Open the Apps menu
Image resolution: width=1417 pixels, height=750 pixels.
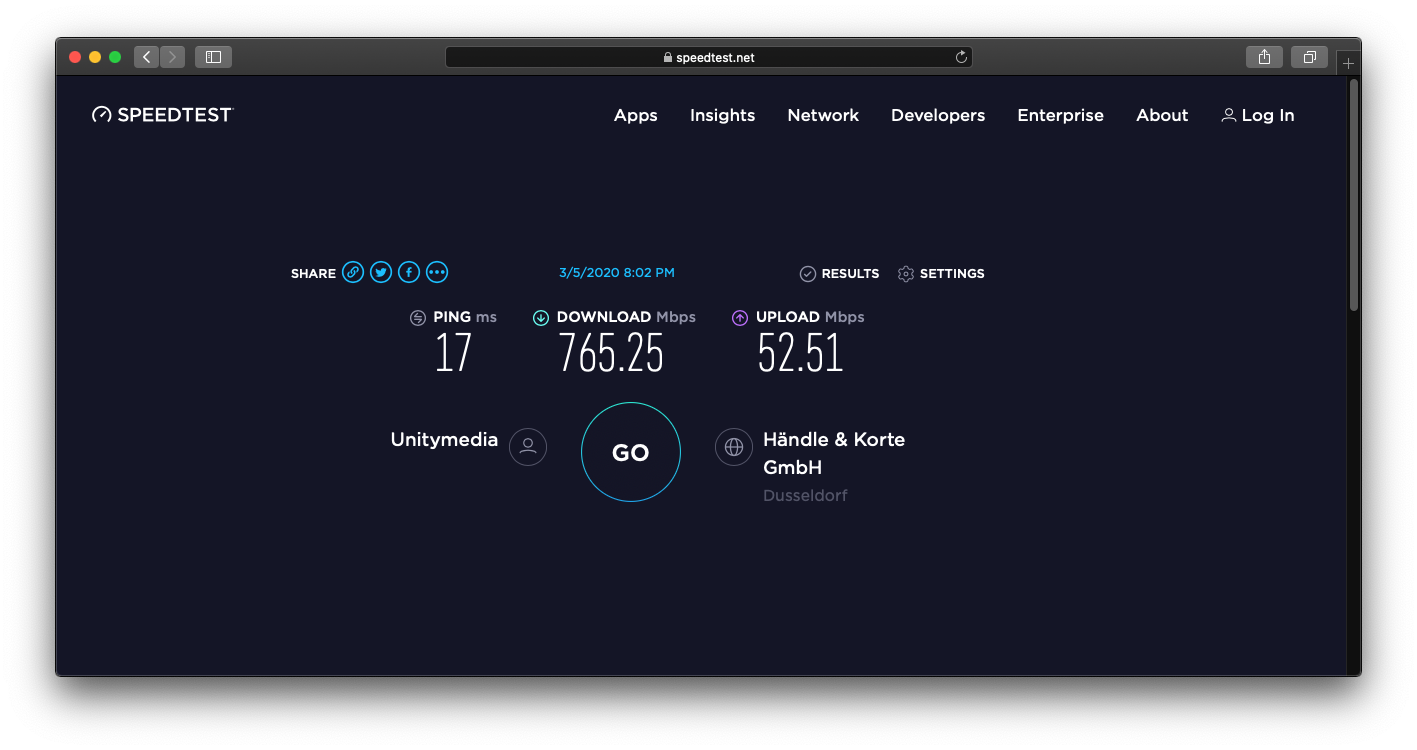coord(636,115)
